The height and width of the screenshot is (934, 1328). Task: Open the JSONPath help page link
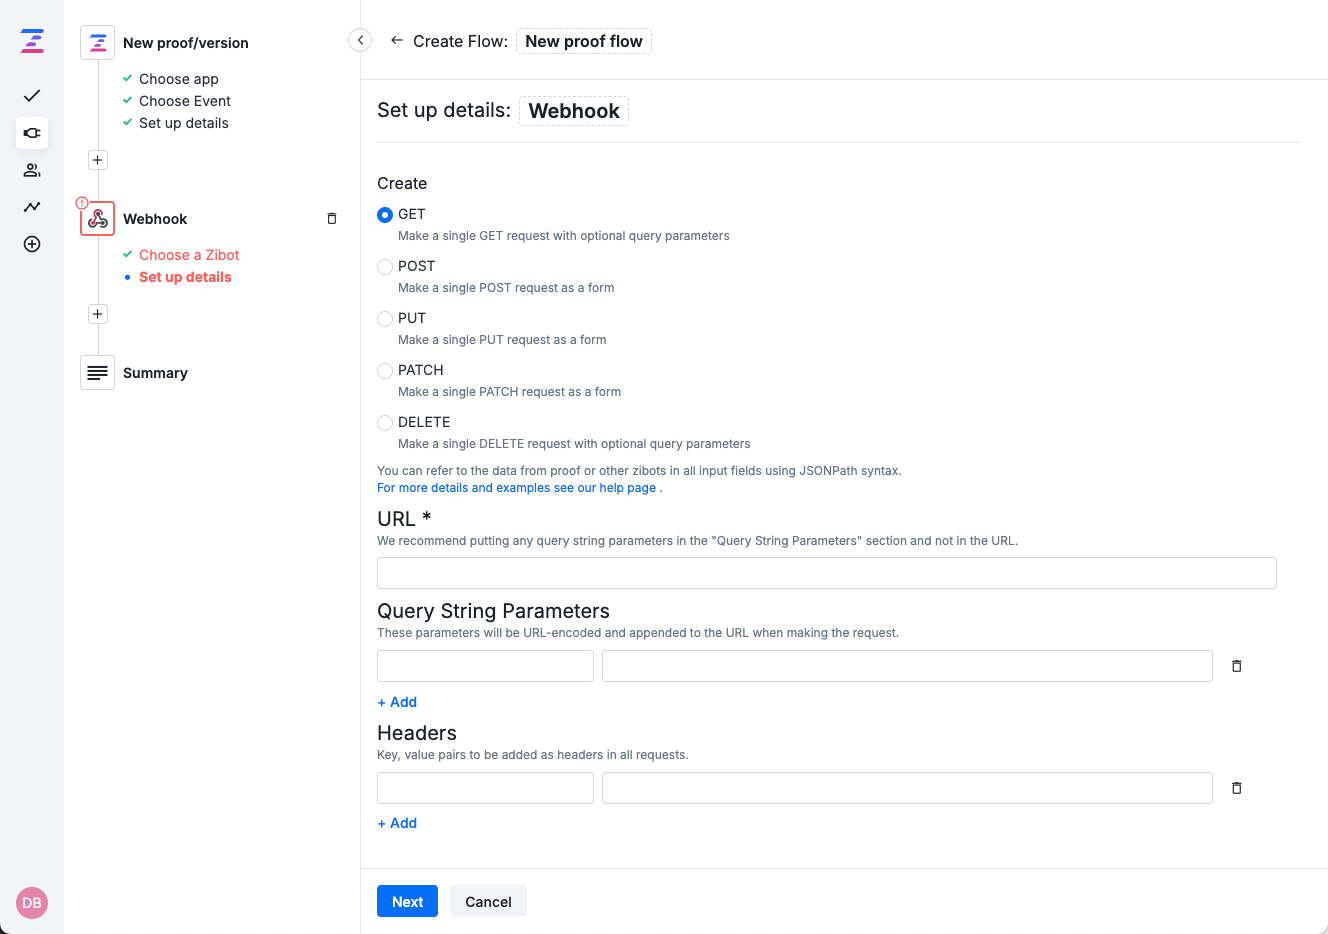(517, 487)
